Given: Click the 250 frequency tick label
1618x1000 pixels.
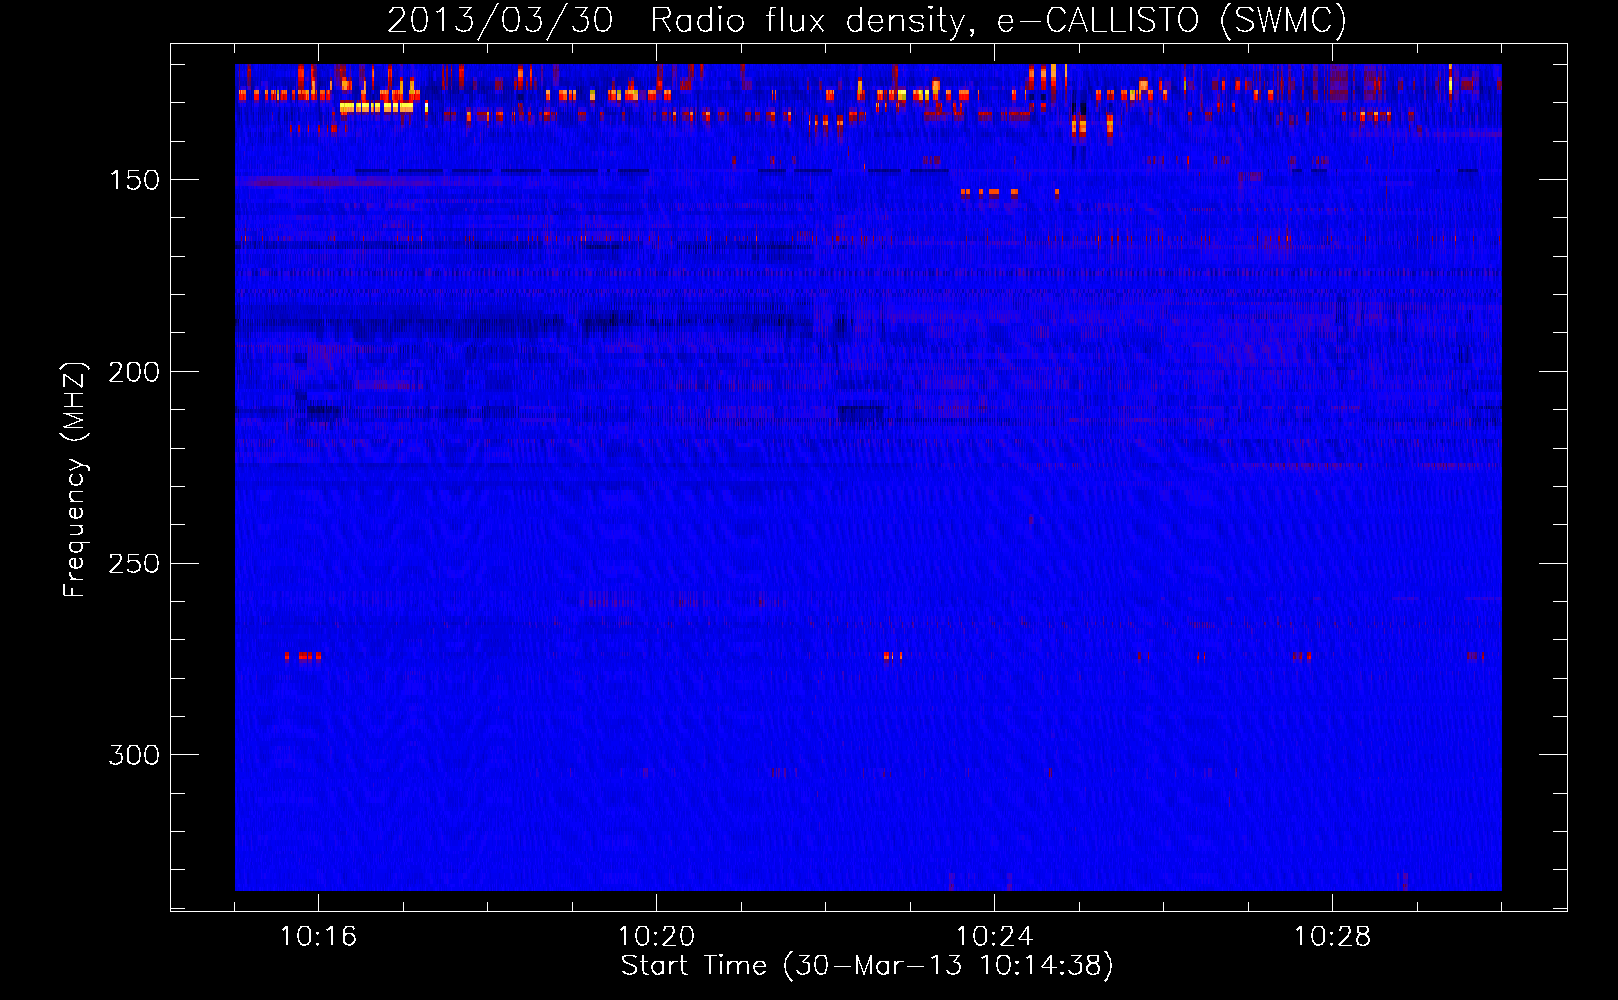Looking at the screenshot, I should pyautogui.click(x=134, y=564).
